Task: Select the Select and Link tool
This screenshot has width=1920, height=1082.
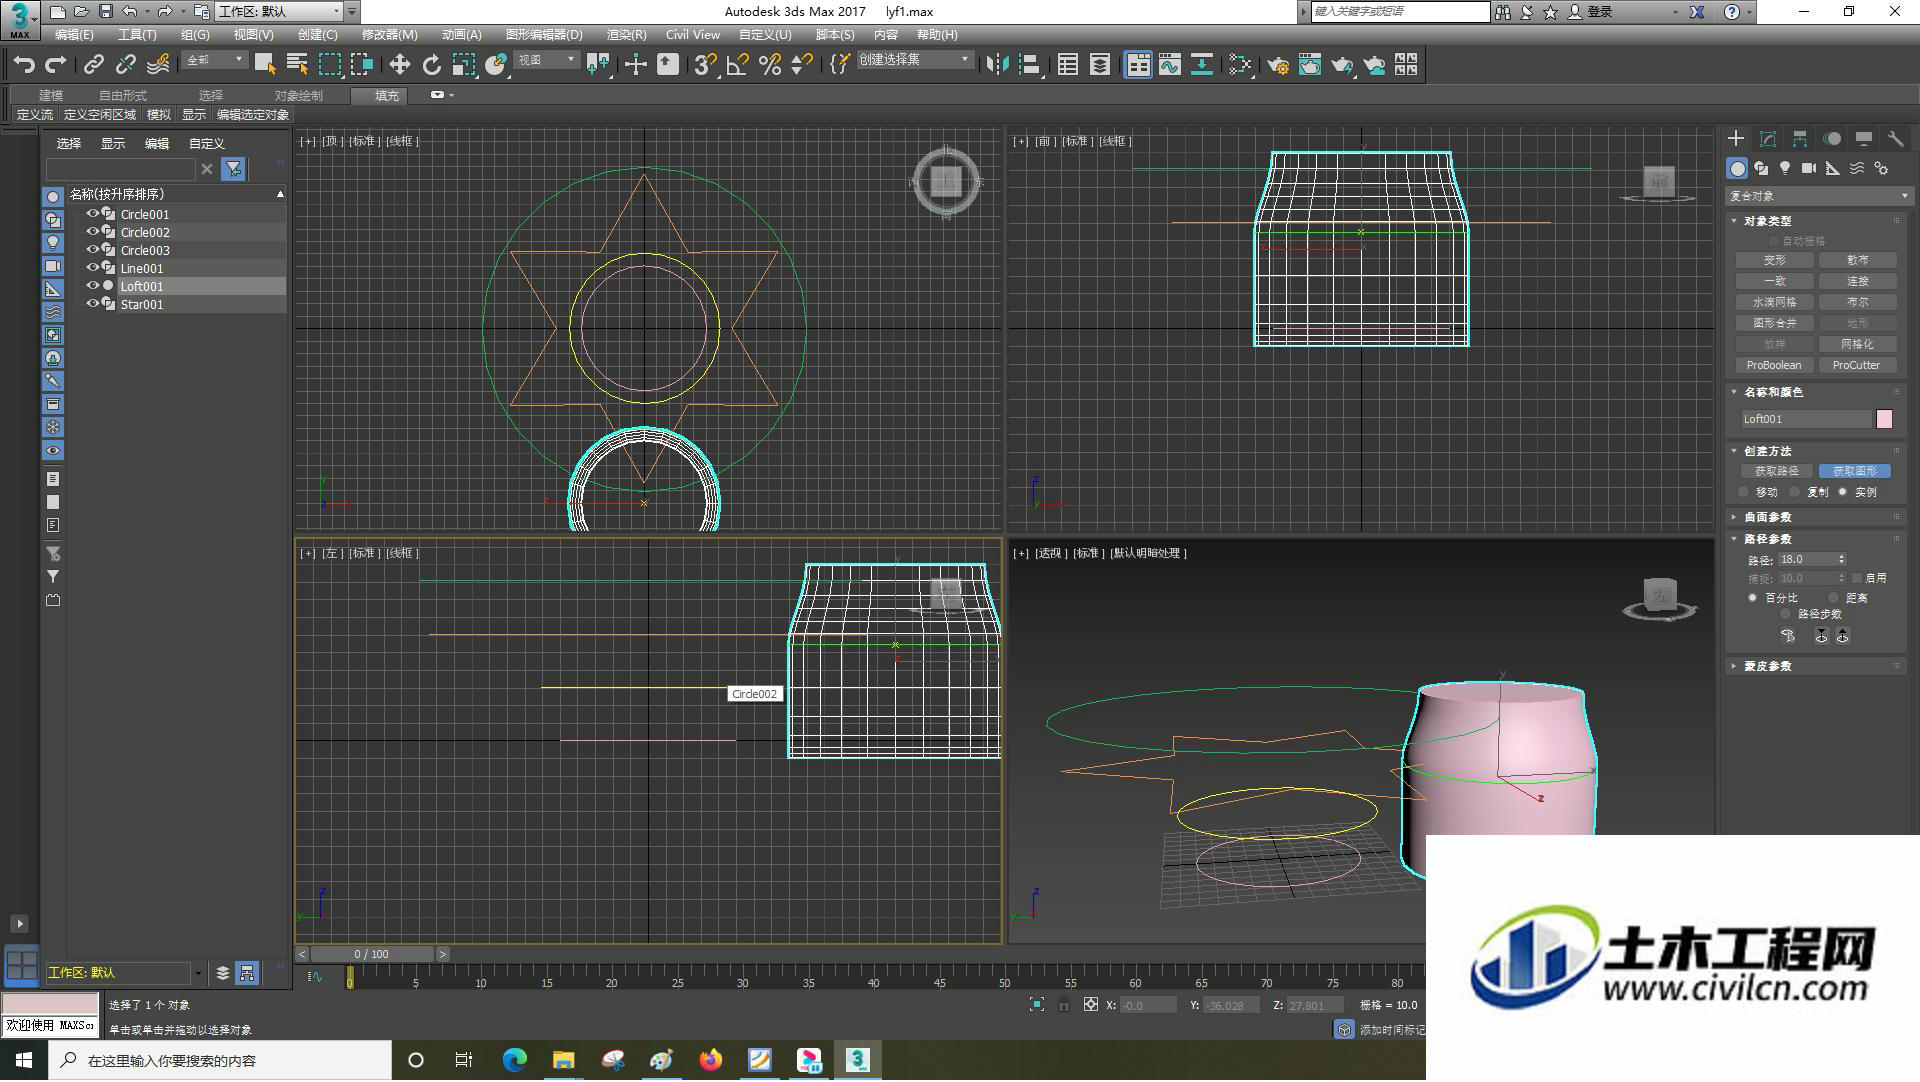Action: click(x=93, y=65)
